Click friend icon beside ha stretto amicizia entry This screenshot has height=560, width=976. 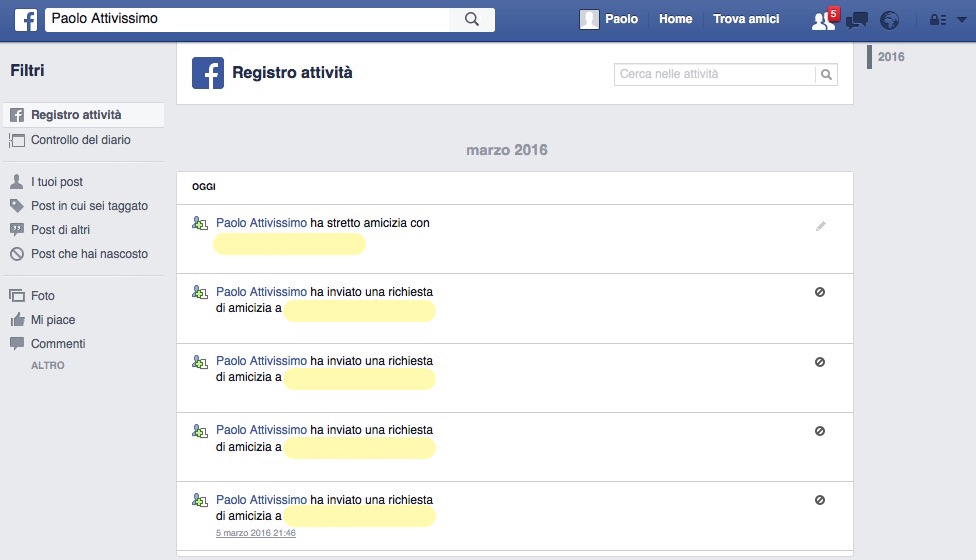click(200, 223)
